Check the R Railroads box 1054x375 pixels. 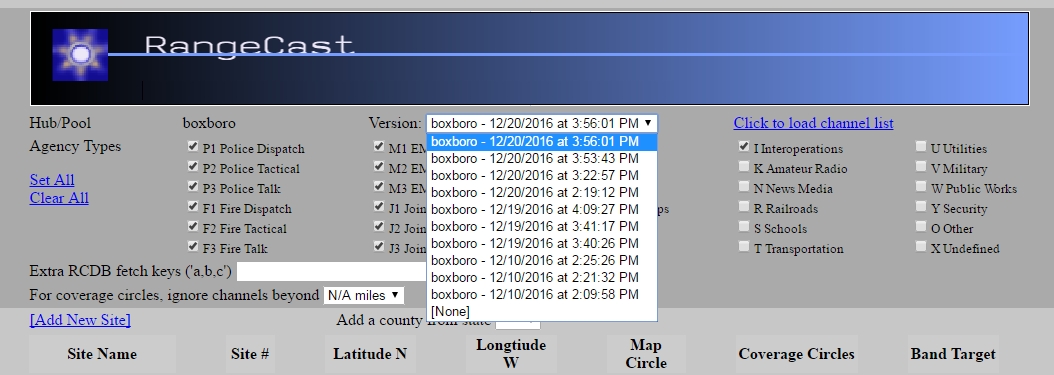click(x=743, y=206)
